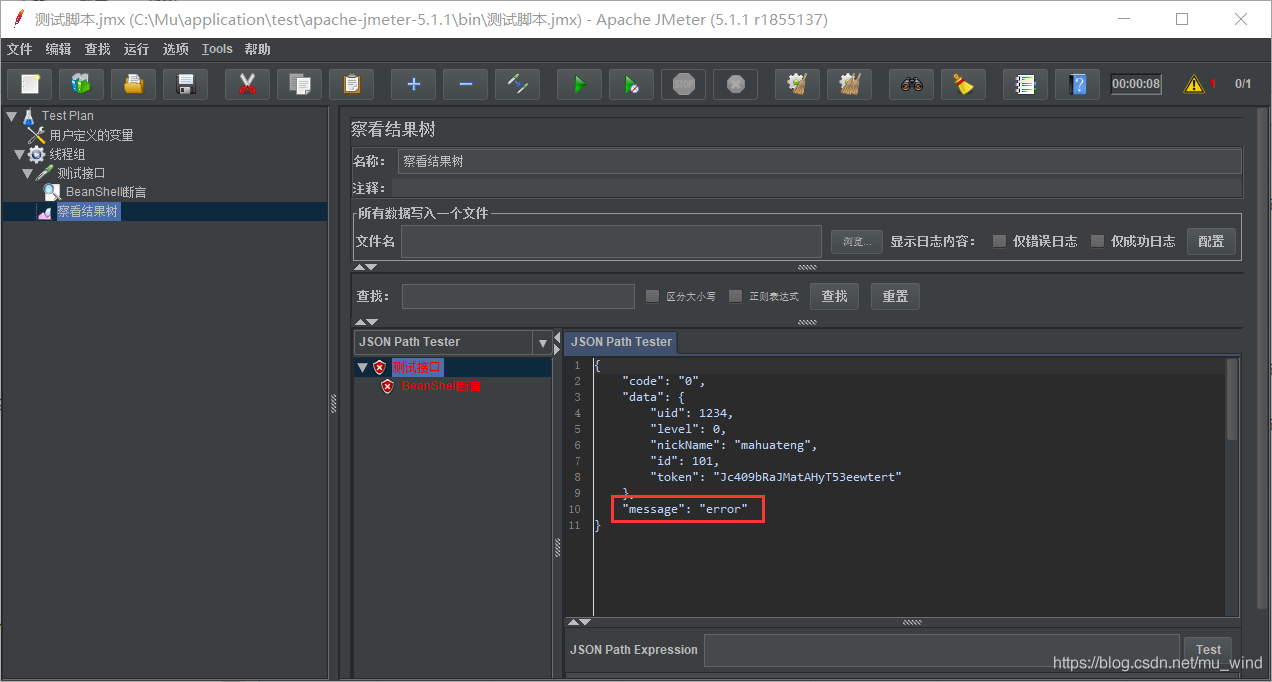
Task: Enable the 仅成功日志 checkbox
Action: click(1097, 241)
